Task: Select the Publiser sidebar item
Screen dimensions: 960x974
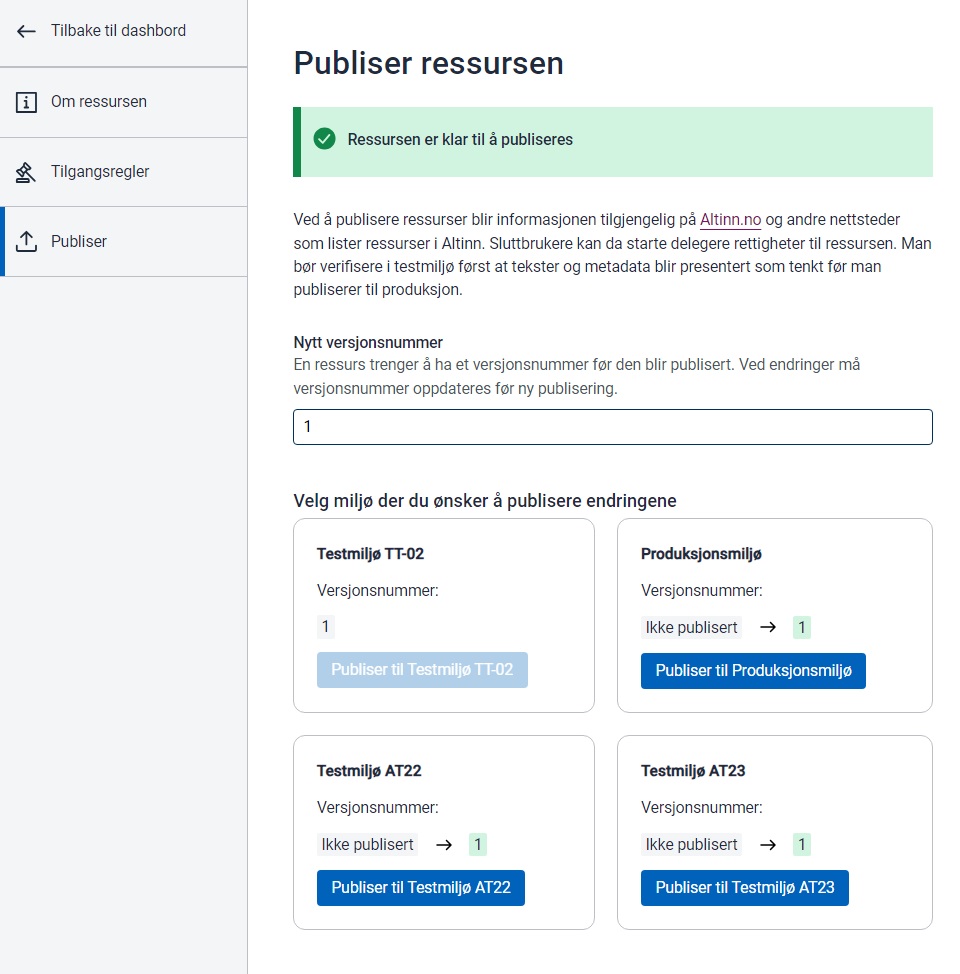Action: (x=79, y=242)
